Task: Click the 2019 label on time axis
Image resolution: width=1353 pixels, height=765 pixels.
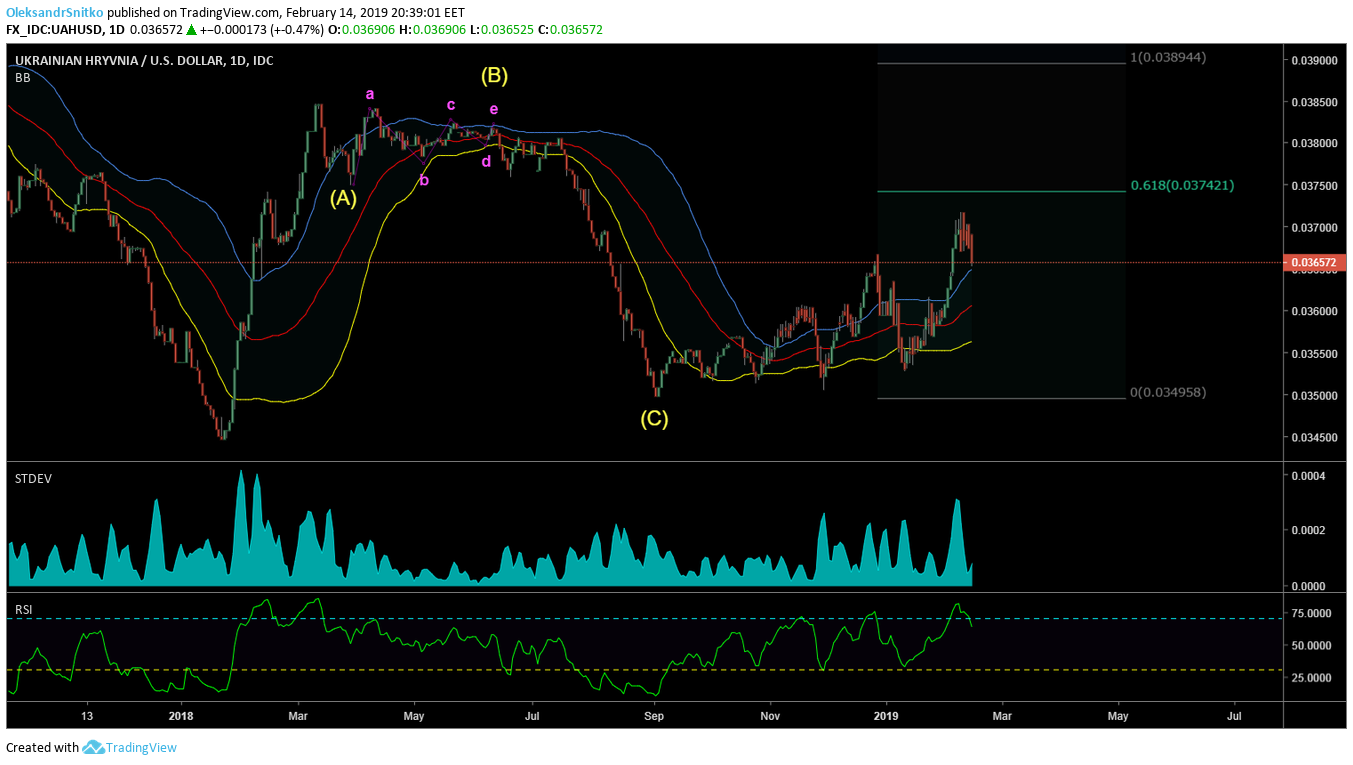Action: click(886, 716)
